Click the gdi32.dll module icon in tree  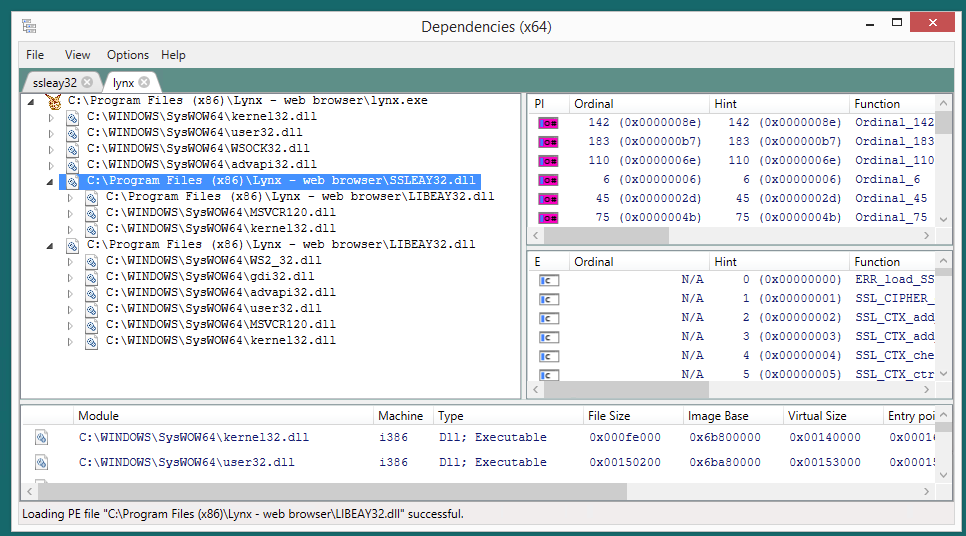(x=91, y=277)
